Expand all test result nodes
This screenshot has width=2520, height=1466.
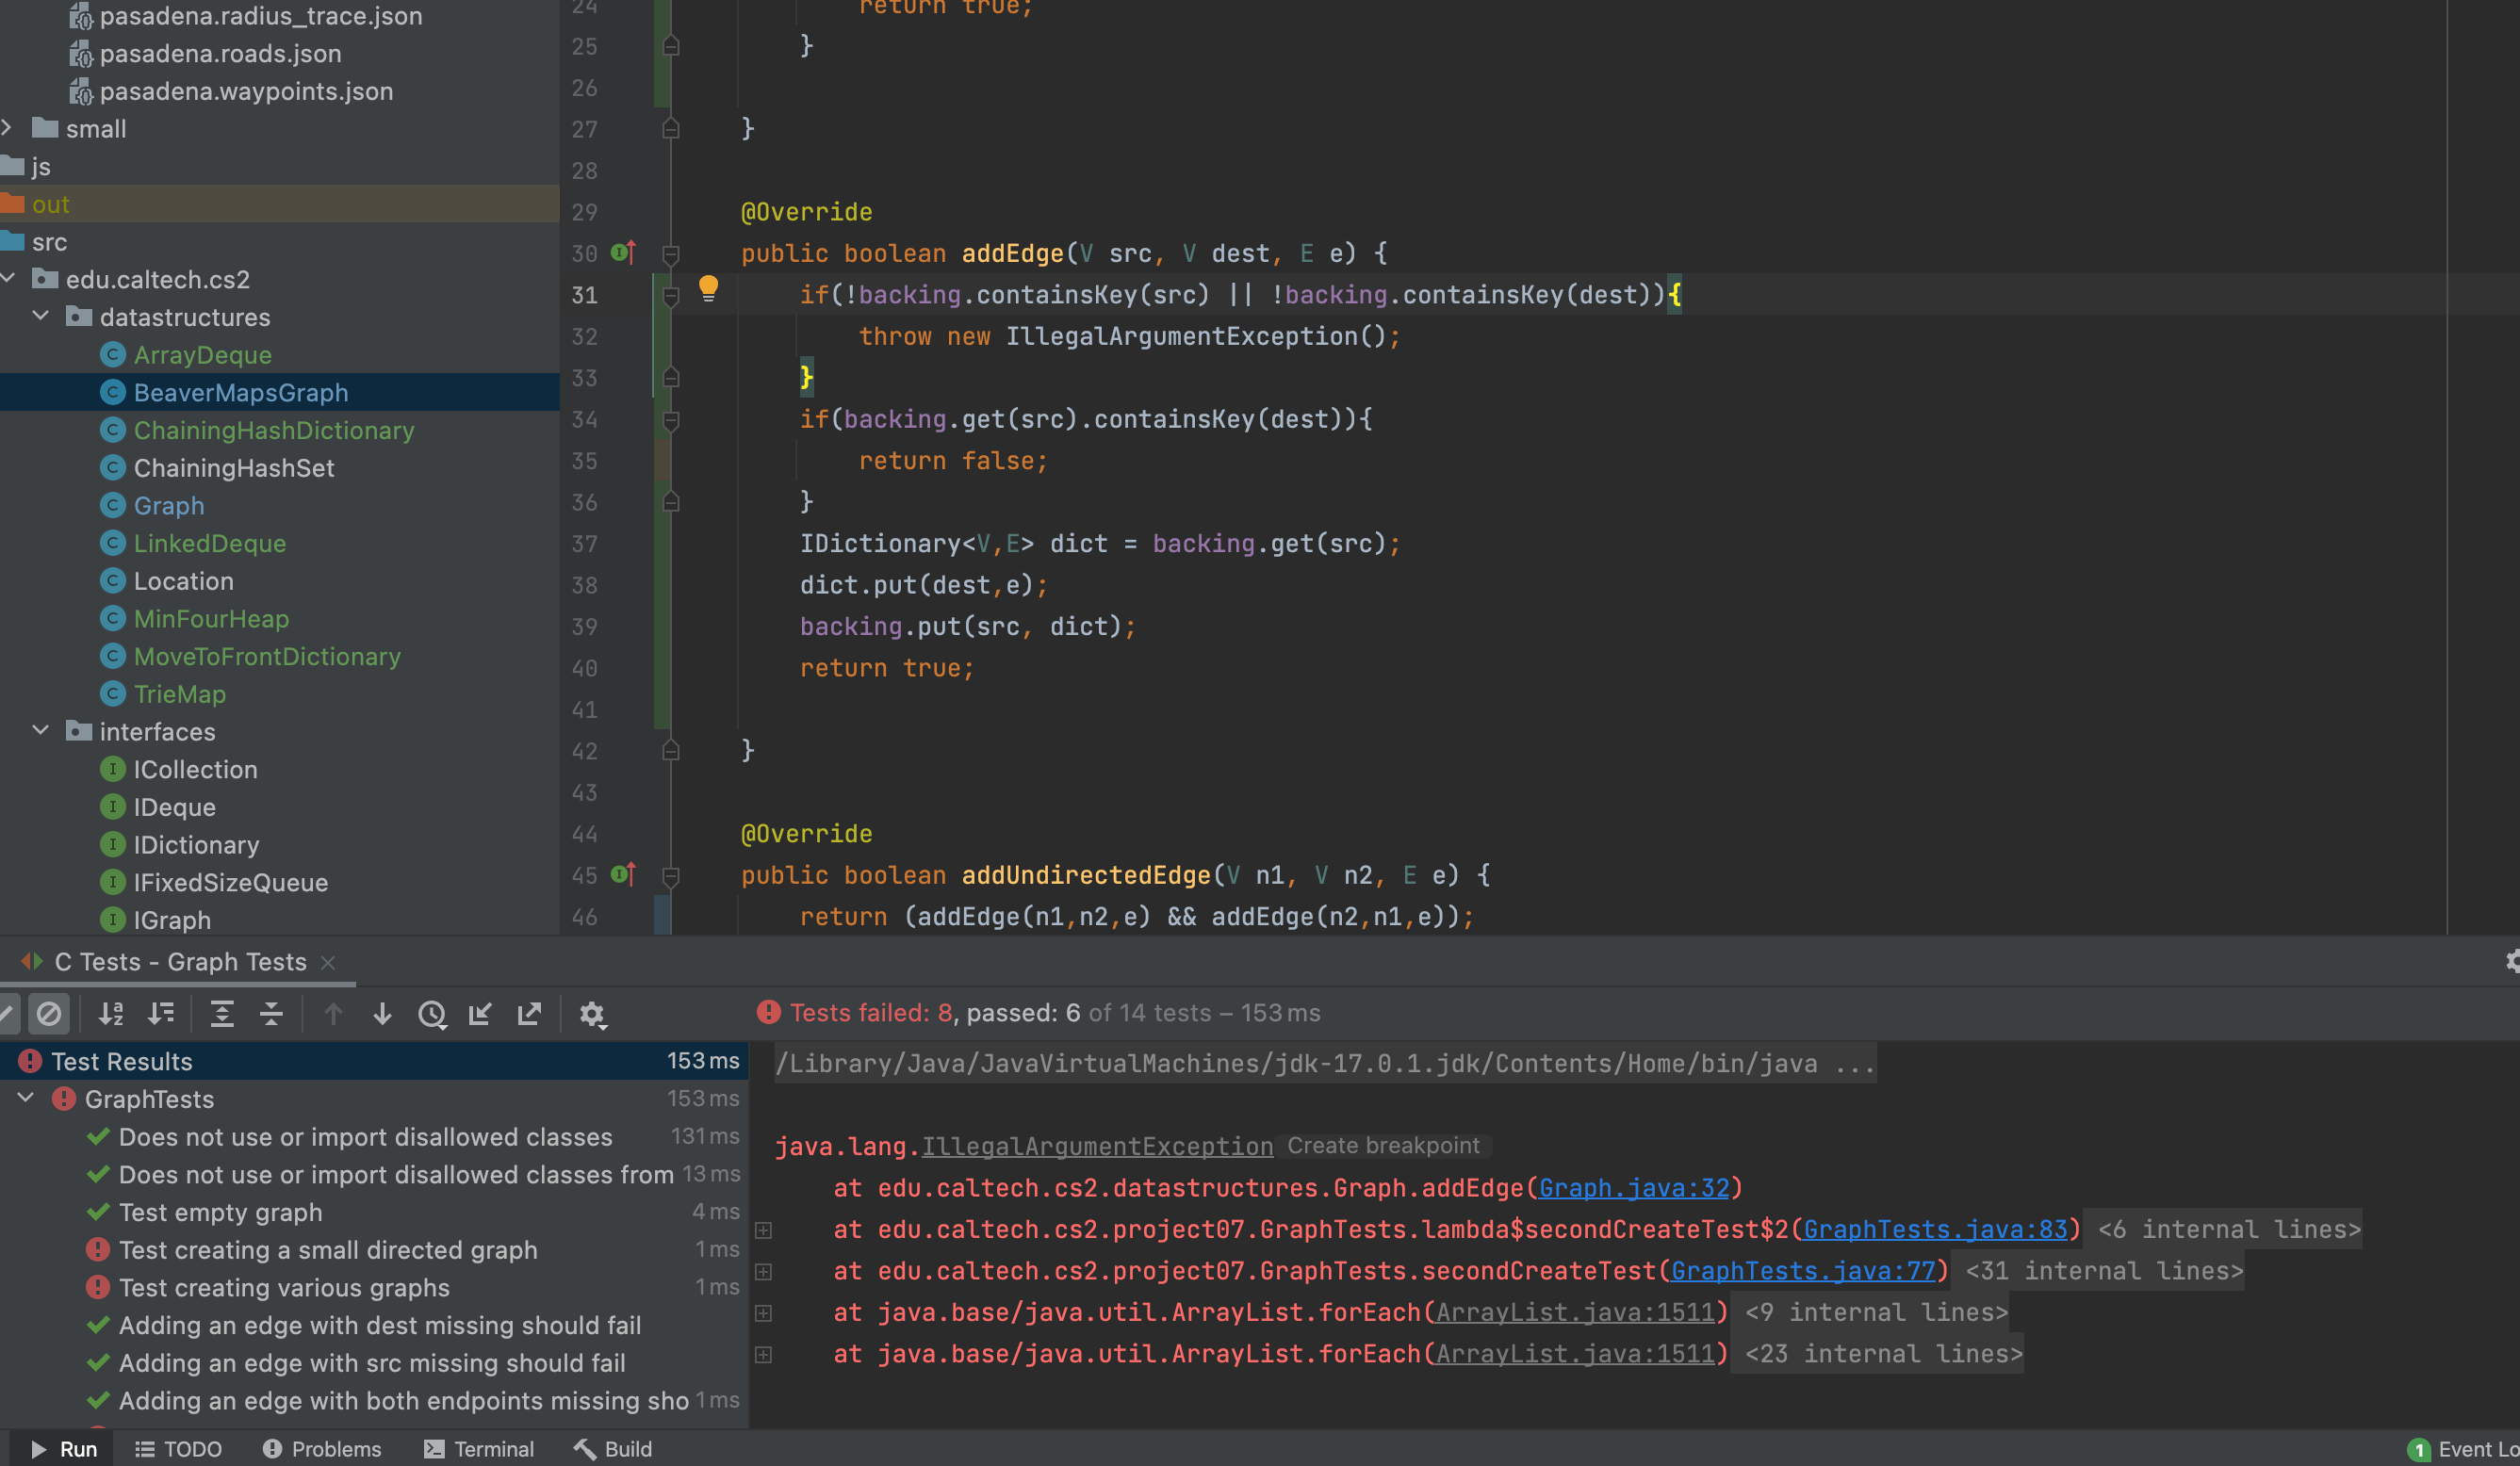point(222,1014)
